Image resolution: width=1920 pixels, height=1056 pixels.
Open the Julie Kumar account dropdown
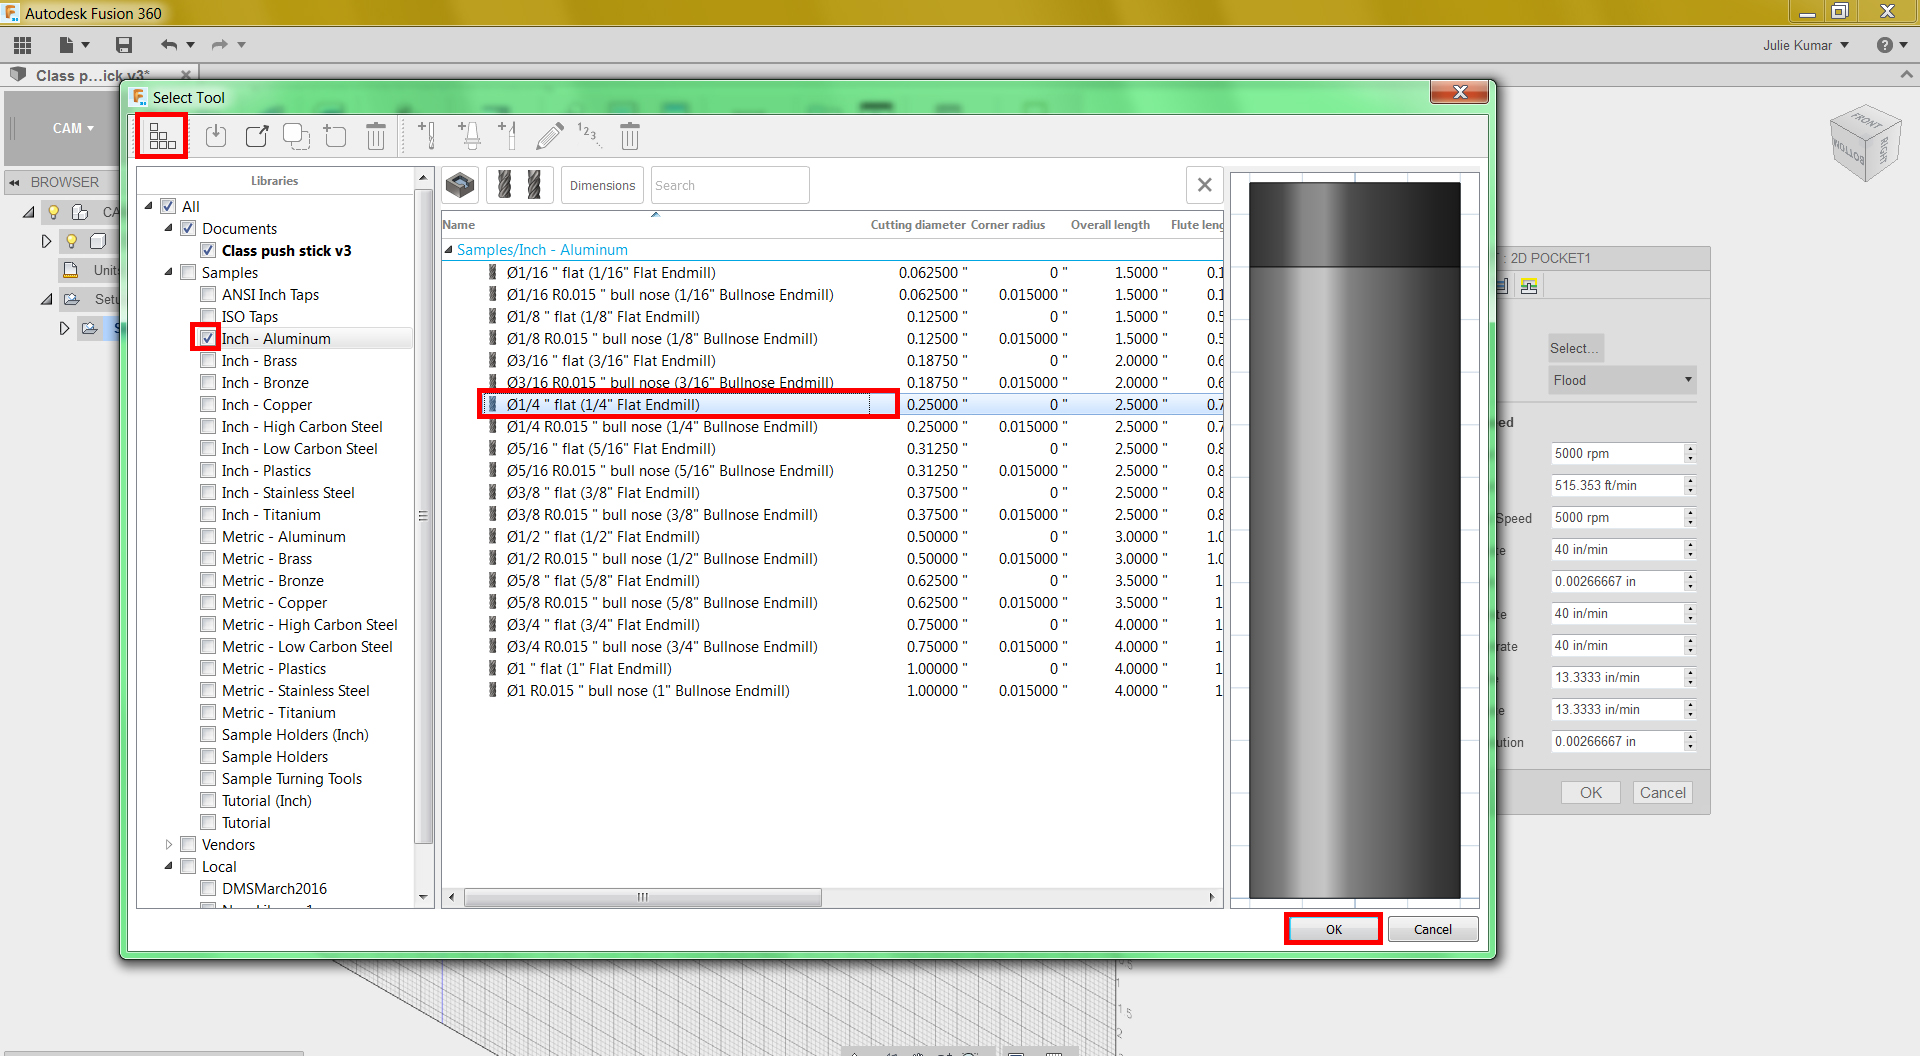(1805, 45)
